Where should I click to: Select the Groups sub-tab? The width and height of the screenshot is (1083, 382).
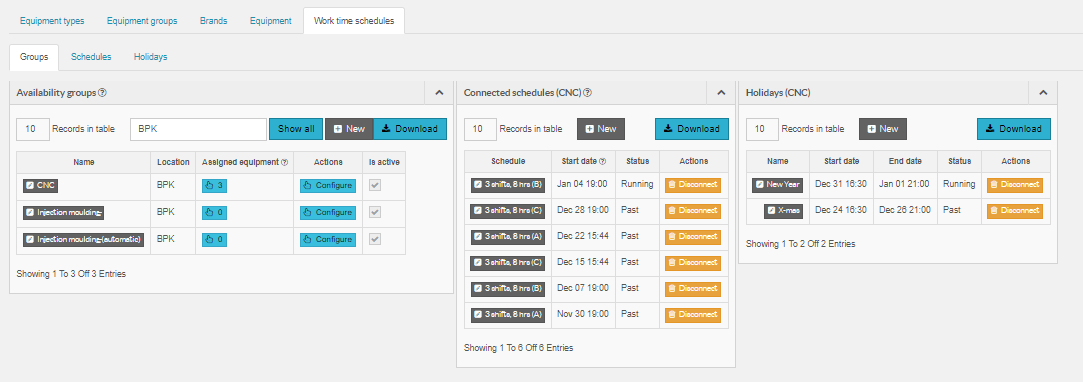coord(34,57)
